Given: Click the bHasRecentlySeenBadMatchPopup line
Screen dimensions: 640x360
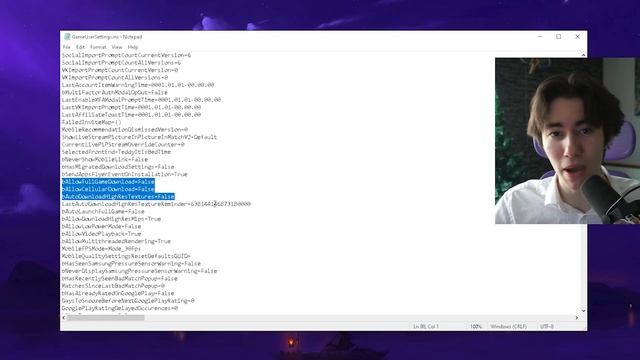Looking at the screenshot, I should (x=120, y=278).
